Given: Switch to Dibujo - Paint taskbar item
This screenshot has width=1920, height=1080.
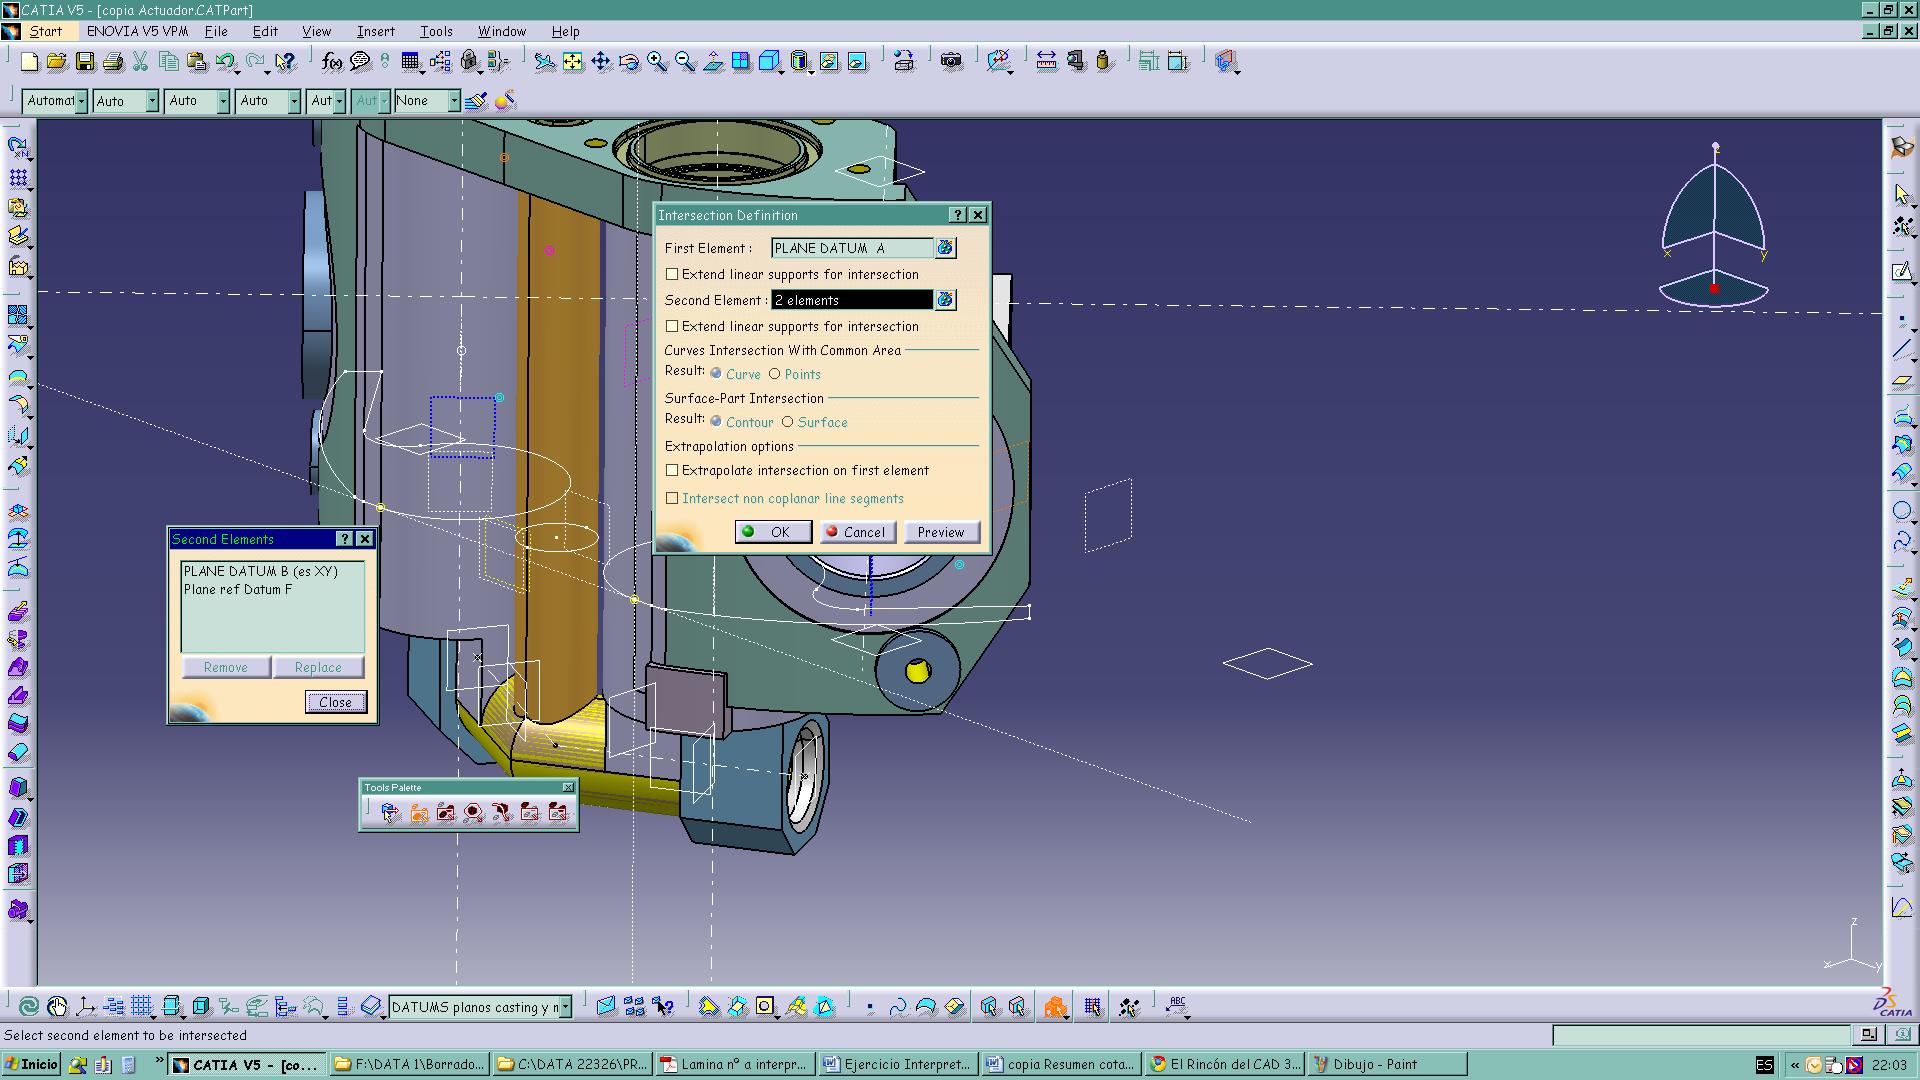Looking at the screenshot, I should [1385, 1064].
